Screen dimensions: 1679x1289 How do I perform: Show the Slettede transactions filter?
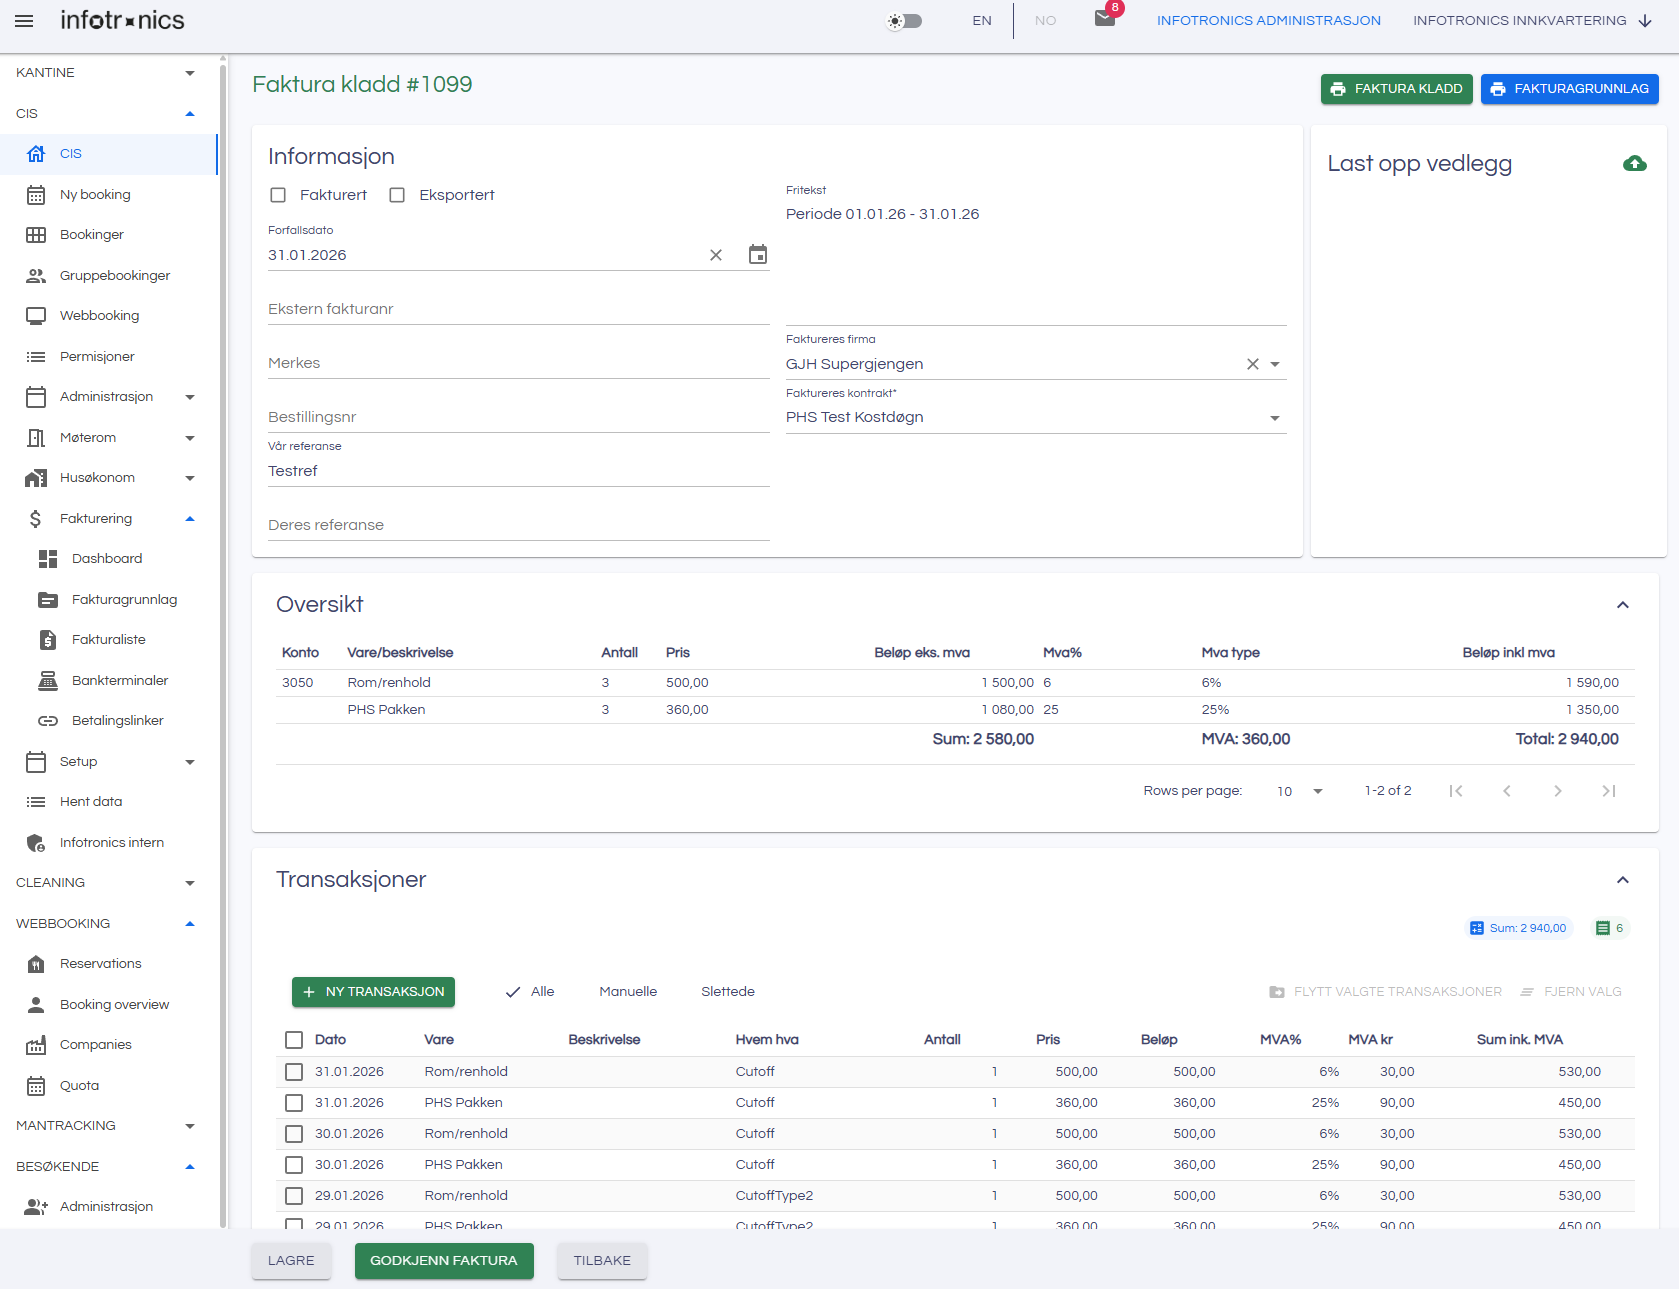pos(727,992)
